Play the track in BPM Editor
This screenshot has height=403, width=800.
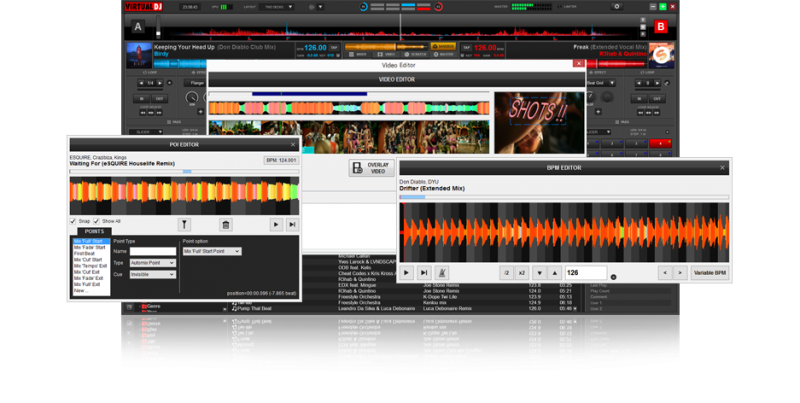407,273
